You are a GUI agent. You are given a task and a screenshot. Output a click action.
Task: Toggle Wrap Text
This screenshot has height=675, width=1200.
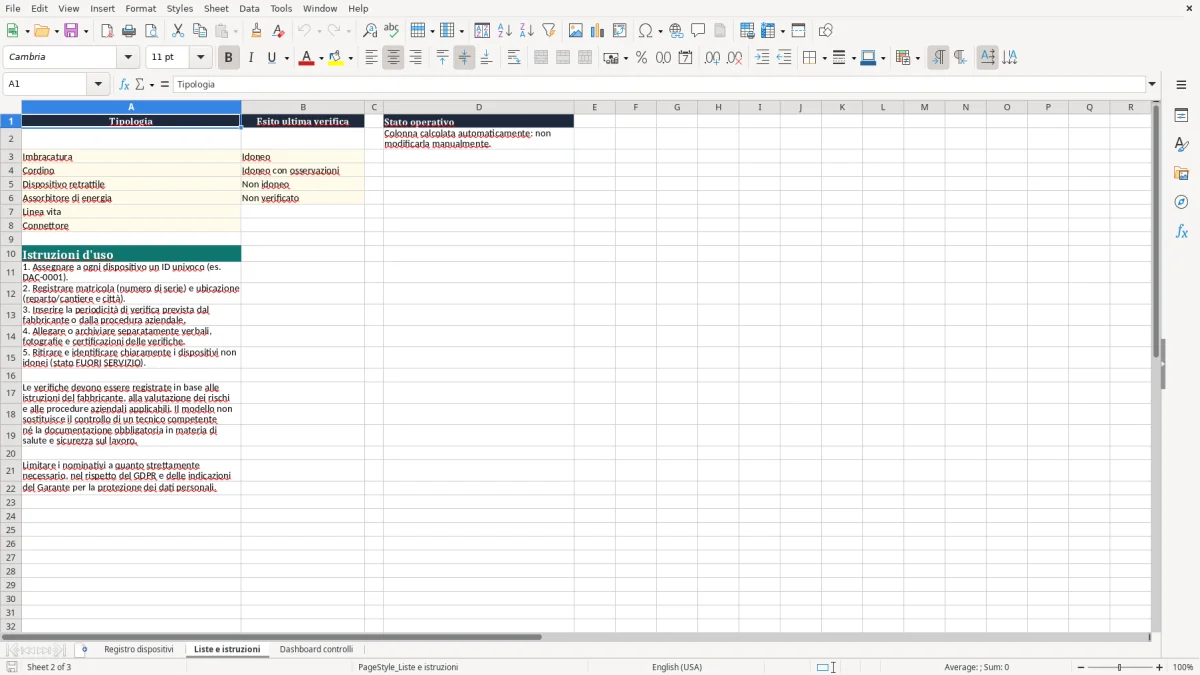point(514,58)
